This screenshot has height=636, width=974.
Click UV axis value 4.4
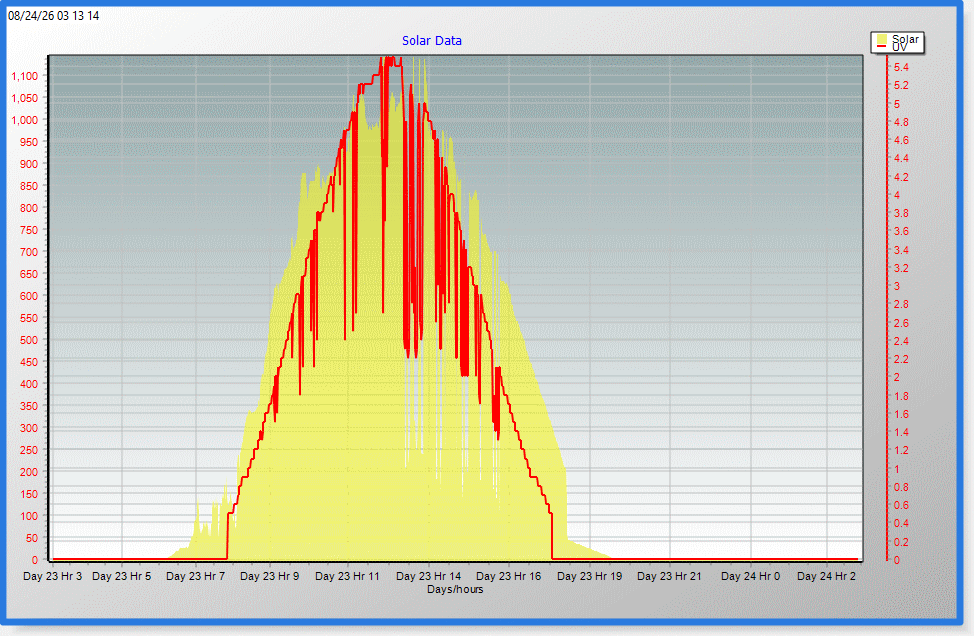(901, 158)
